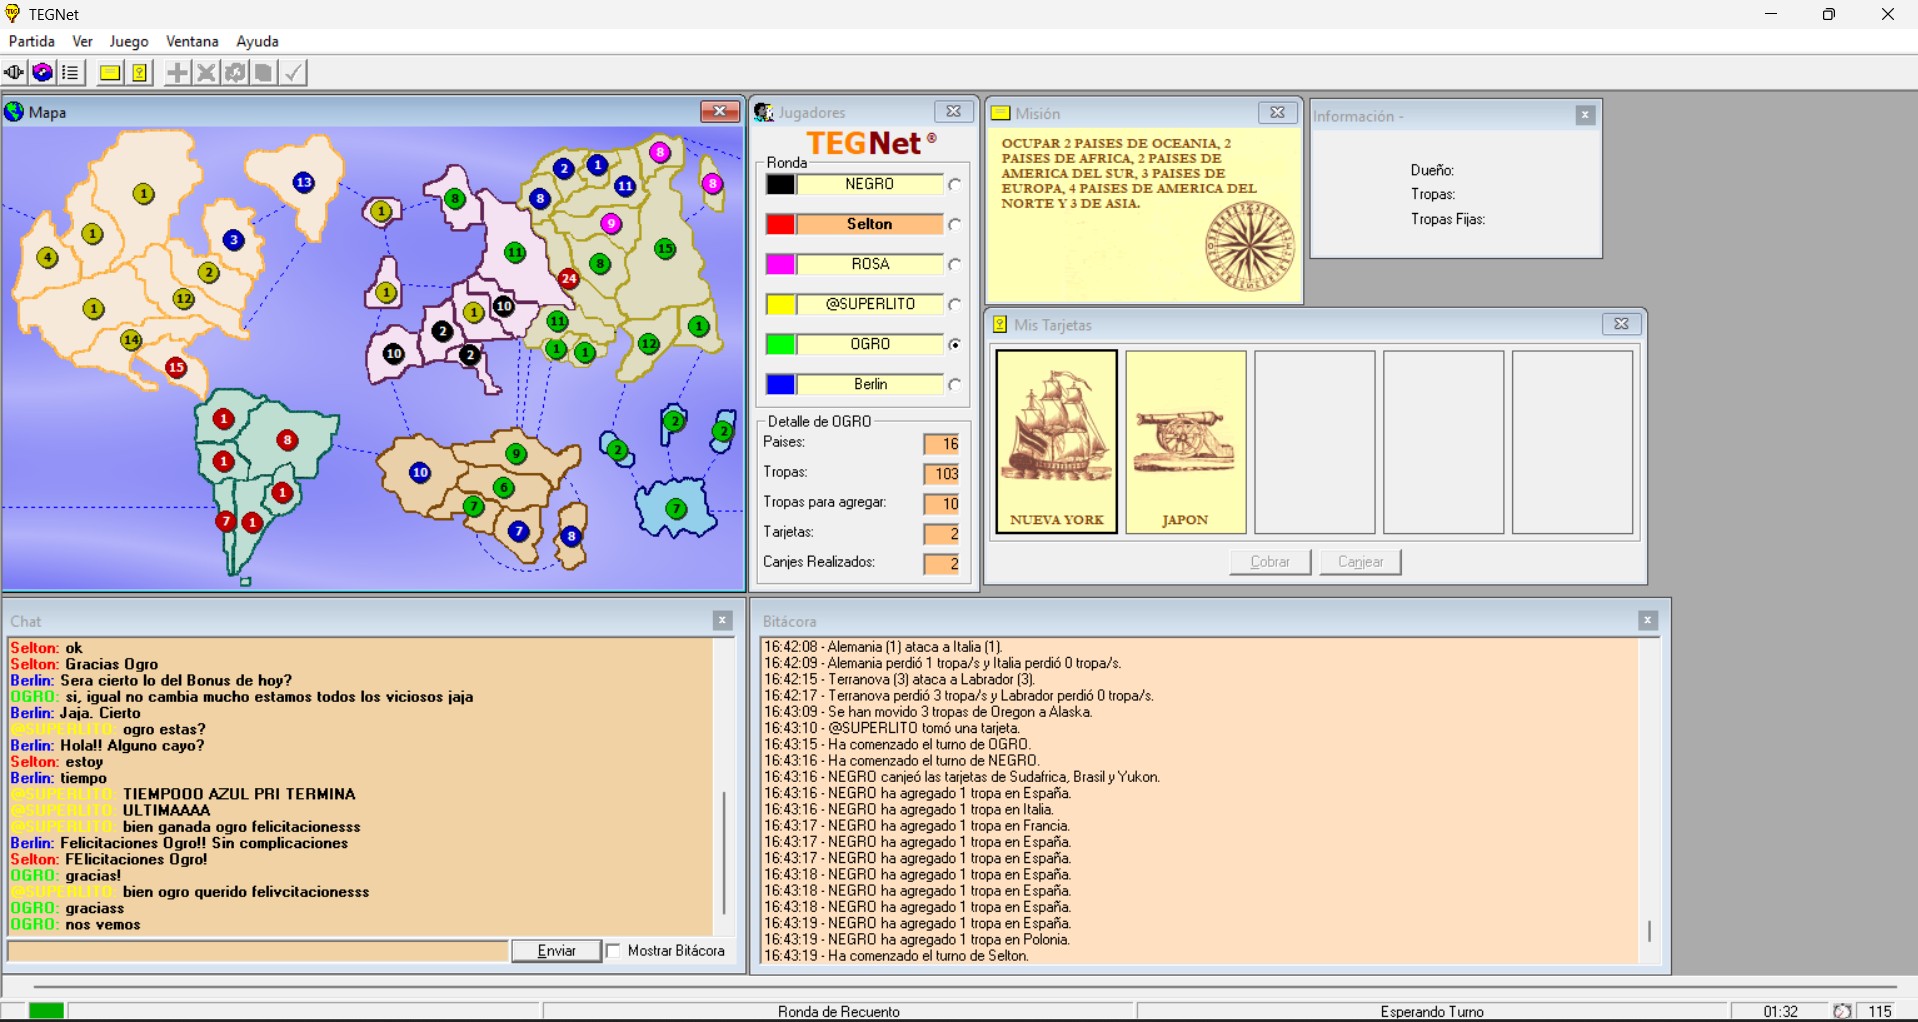Open the Ventana menu
1918x1022 pixels.
(x=192, y=41)
